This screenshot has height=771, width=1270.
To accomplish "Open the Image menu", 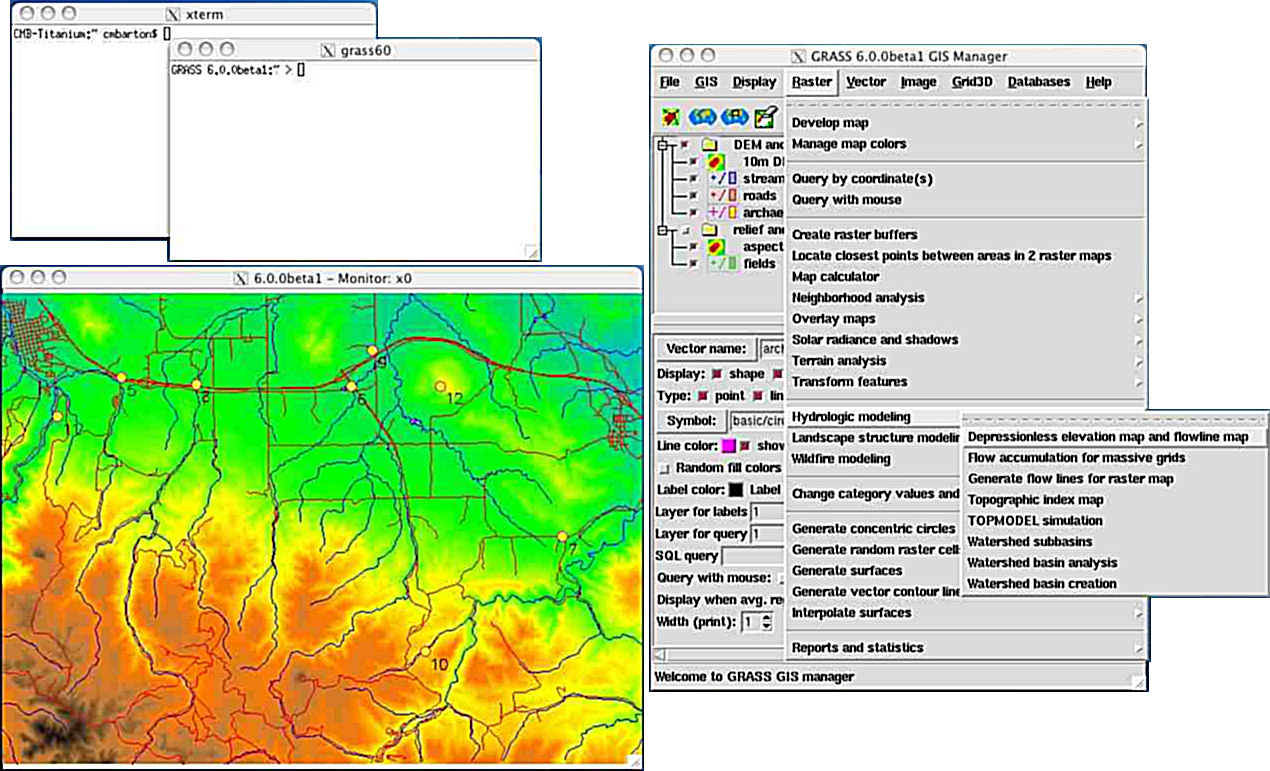I will click(x=919, y=82).
